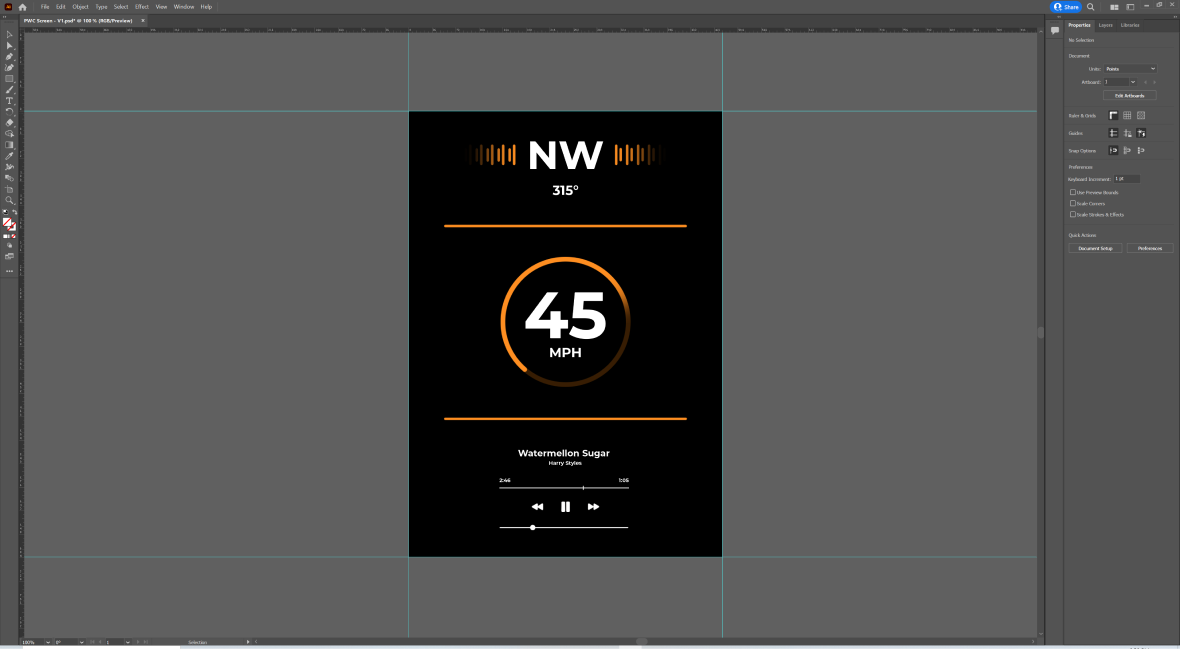
Task: Select the Shape Builder tool
Action: [x=9, y=133]
